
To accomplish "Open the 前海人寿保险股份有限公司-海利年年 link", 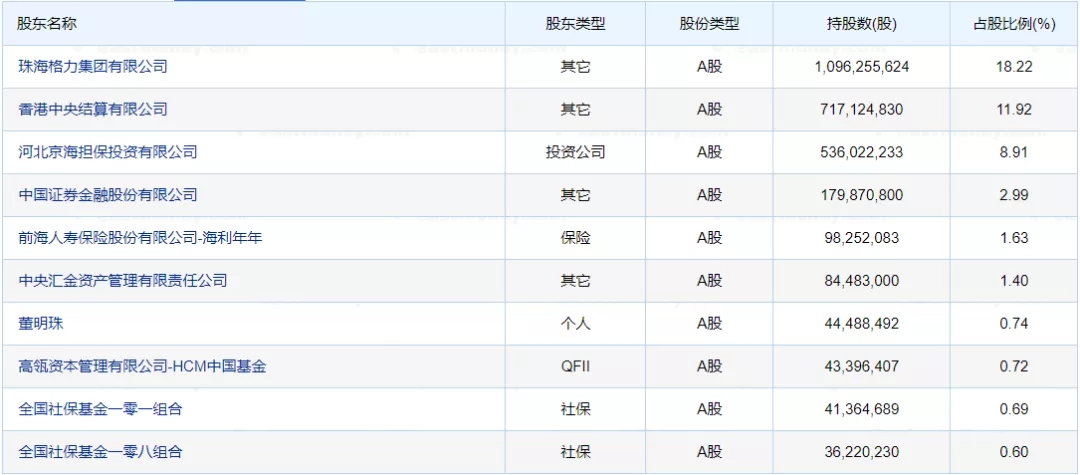I will click(141, 238).
